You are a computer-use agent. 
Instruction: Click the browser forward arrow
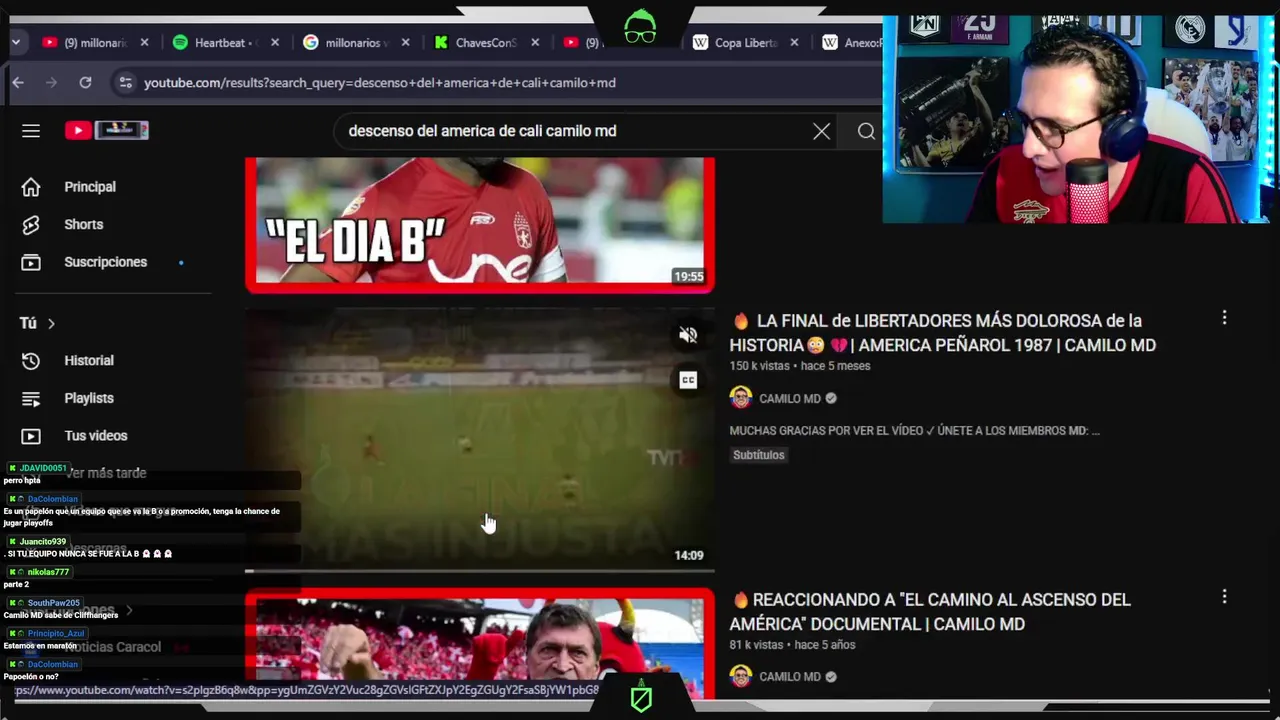(52, 83)
